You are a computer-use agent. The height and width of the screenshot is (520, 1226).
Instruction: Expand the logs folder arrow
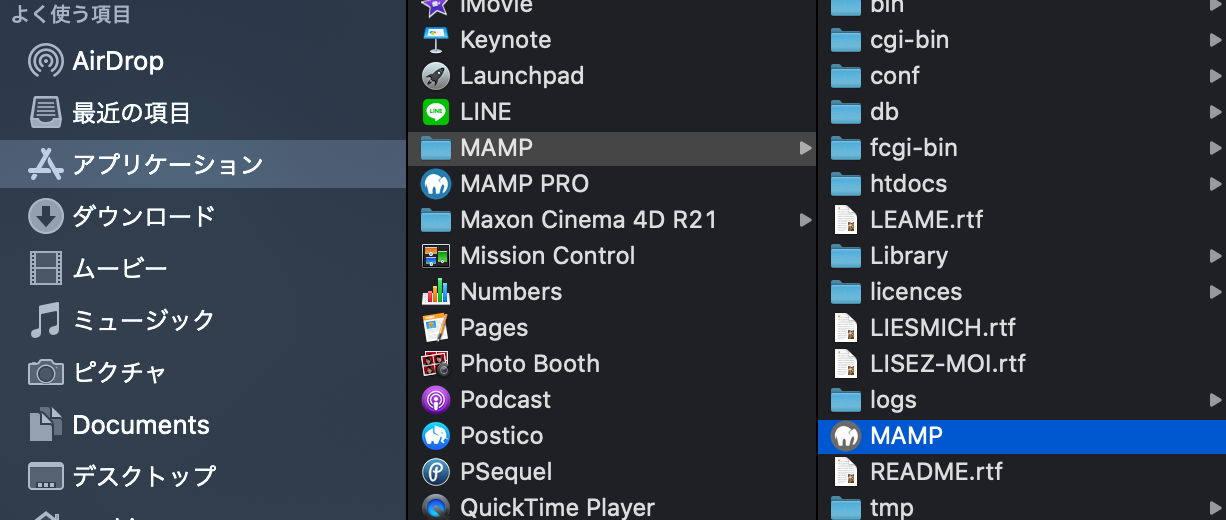[x=1215, y=400]
